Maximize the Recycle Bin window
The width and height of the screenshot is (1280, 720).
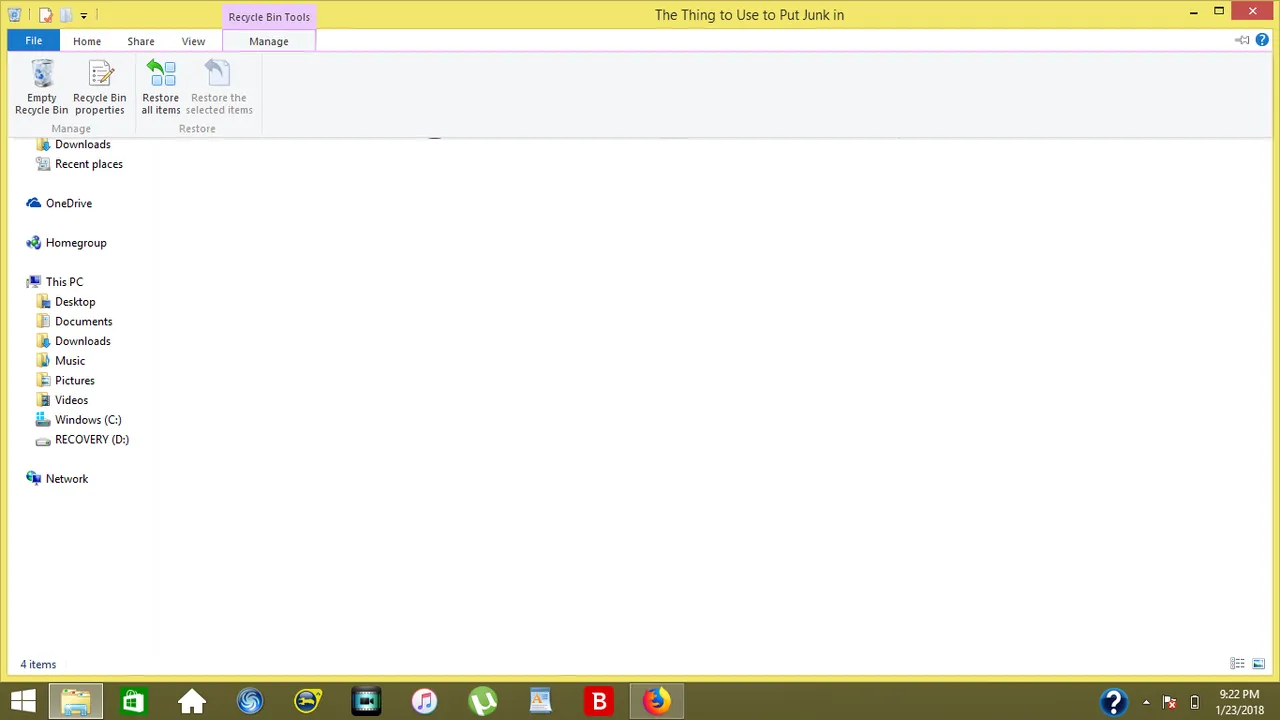coord(1219,12)
